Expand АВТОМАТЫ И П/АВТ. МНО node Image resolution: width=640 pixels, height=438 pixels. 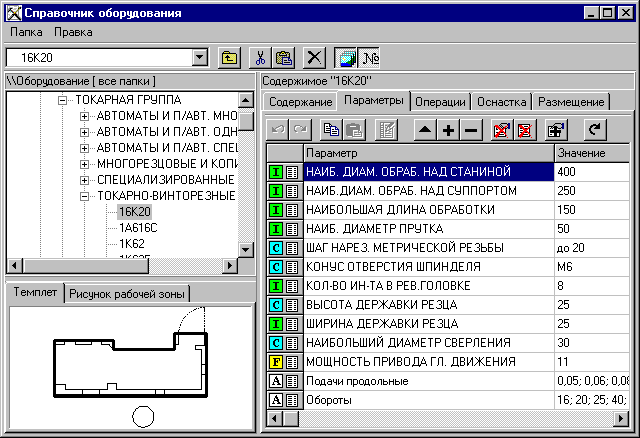point(84,116)
